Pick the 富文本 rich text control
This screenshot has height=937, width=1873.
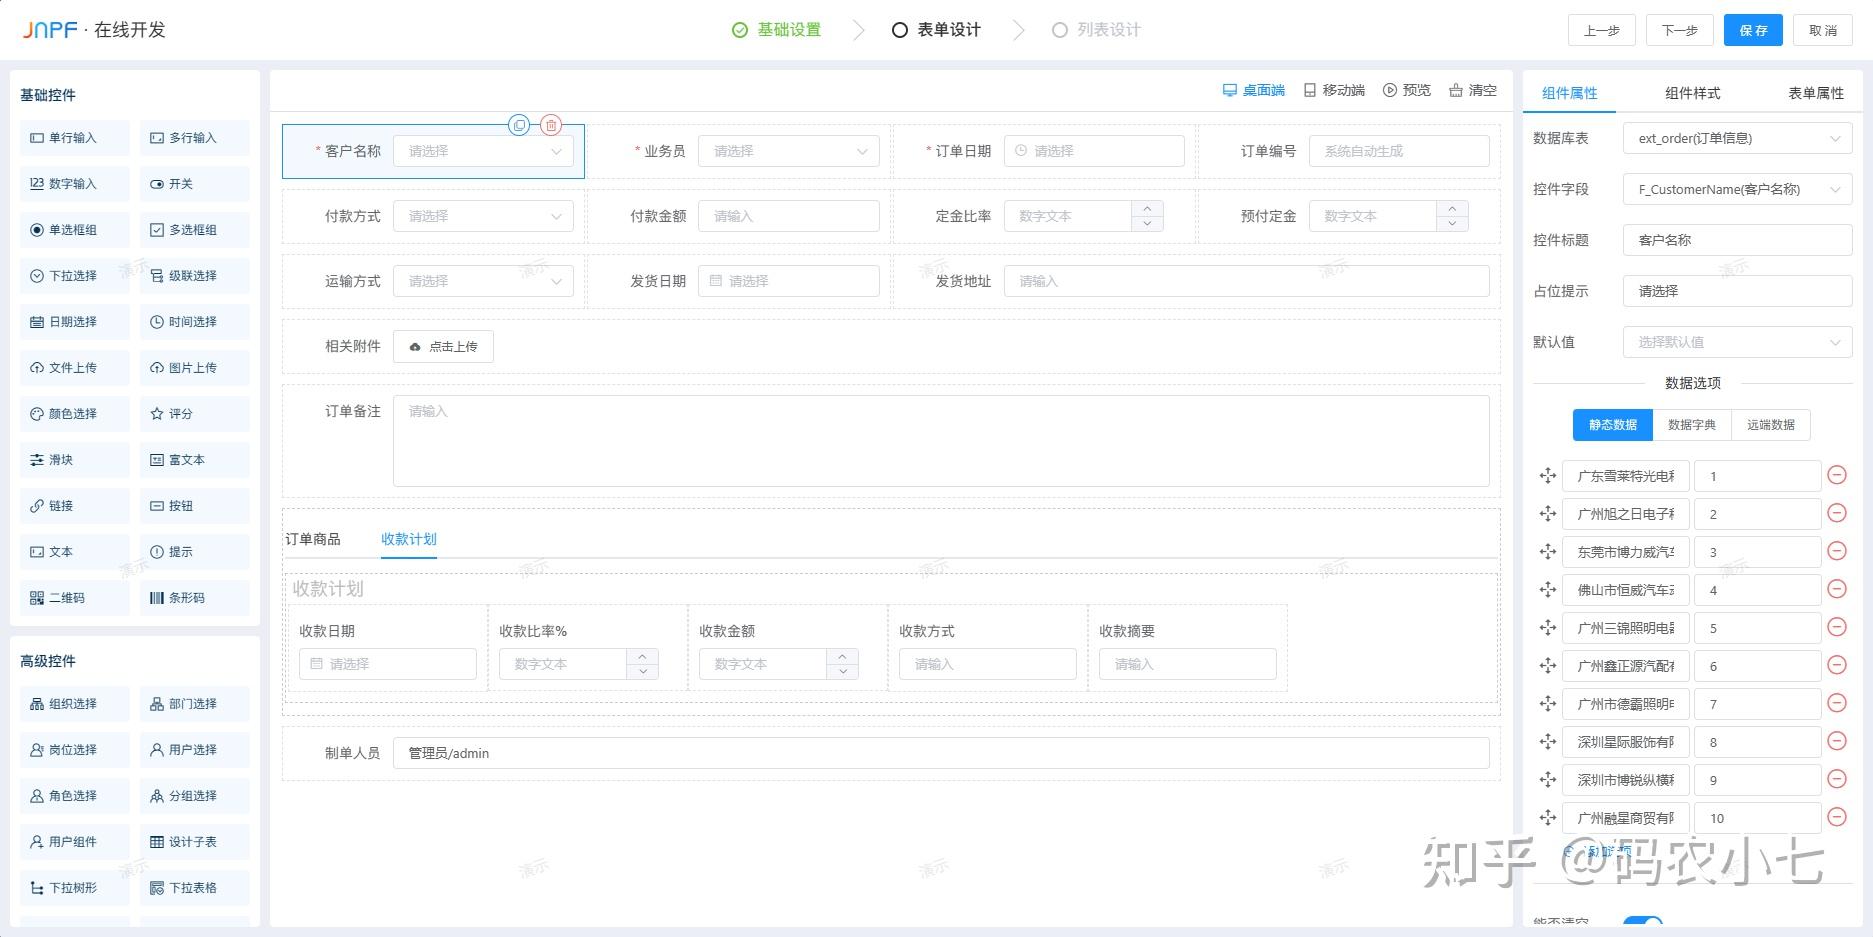point(195,460)
